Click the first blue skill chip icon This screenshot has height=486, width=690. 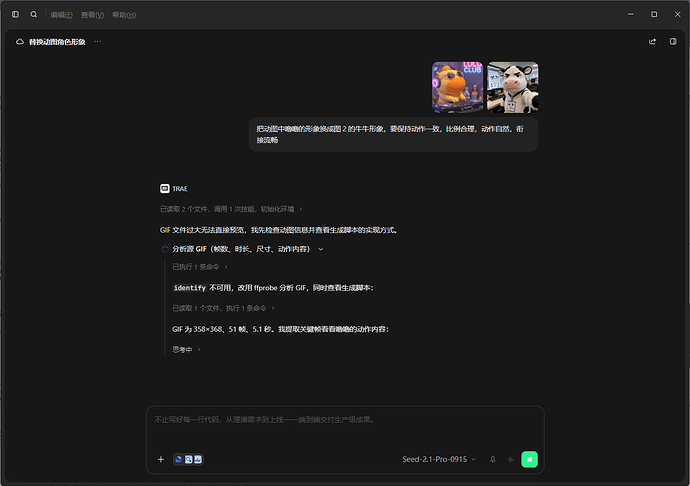(179, 460)
